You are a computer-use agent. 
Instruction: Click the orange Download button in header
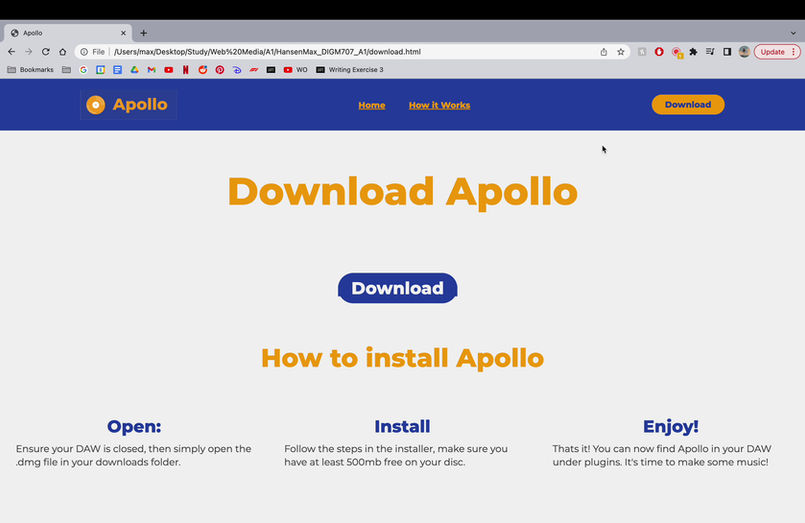pos(688,105)
